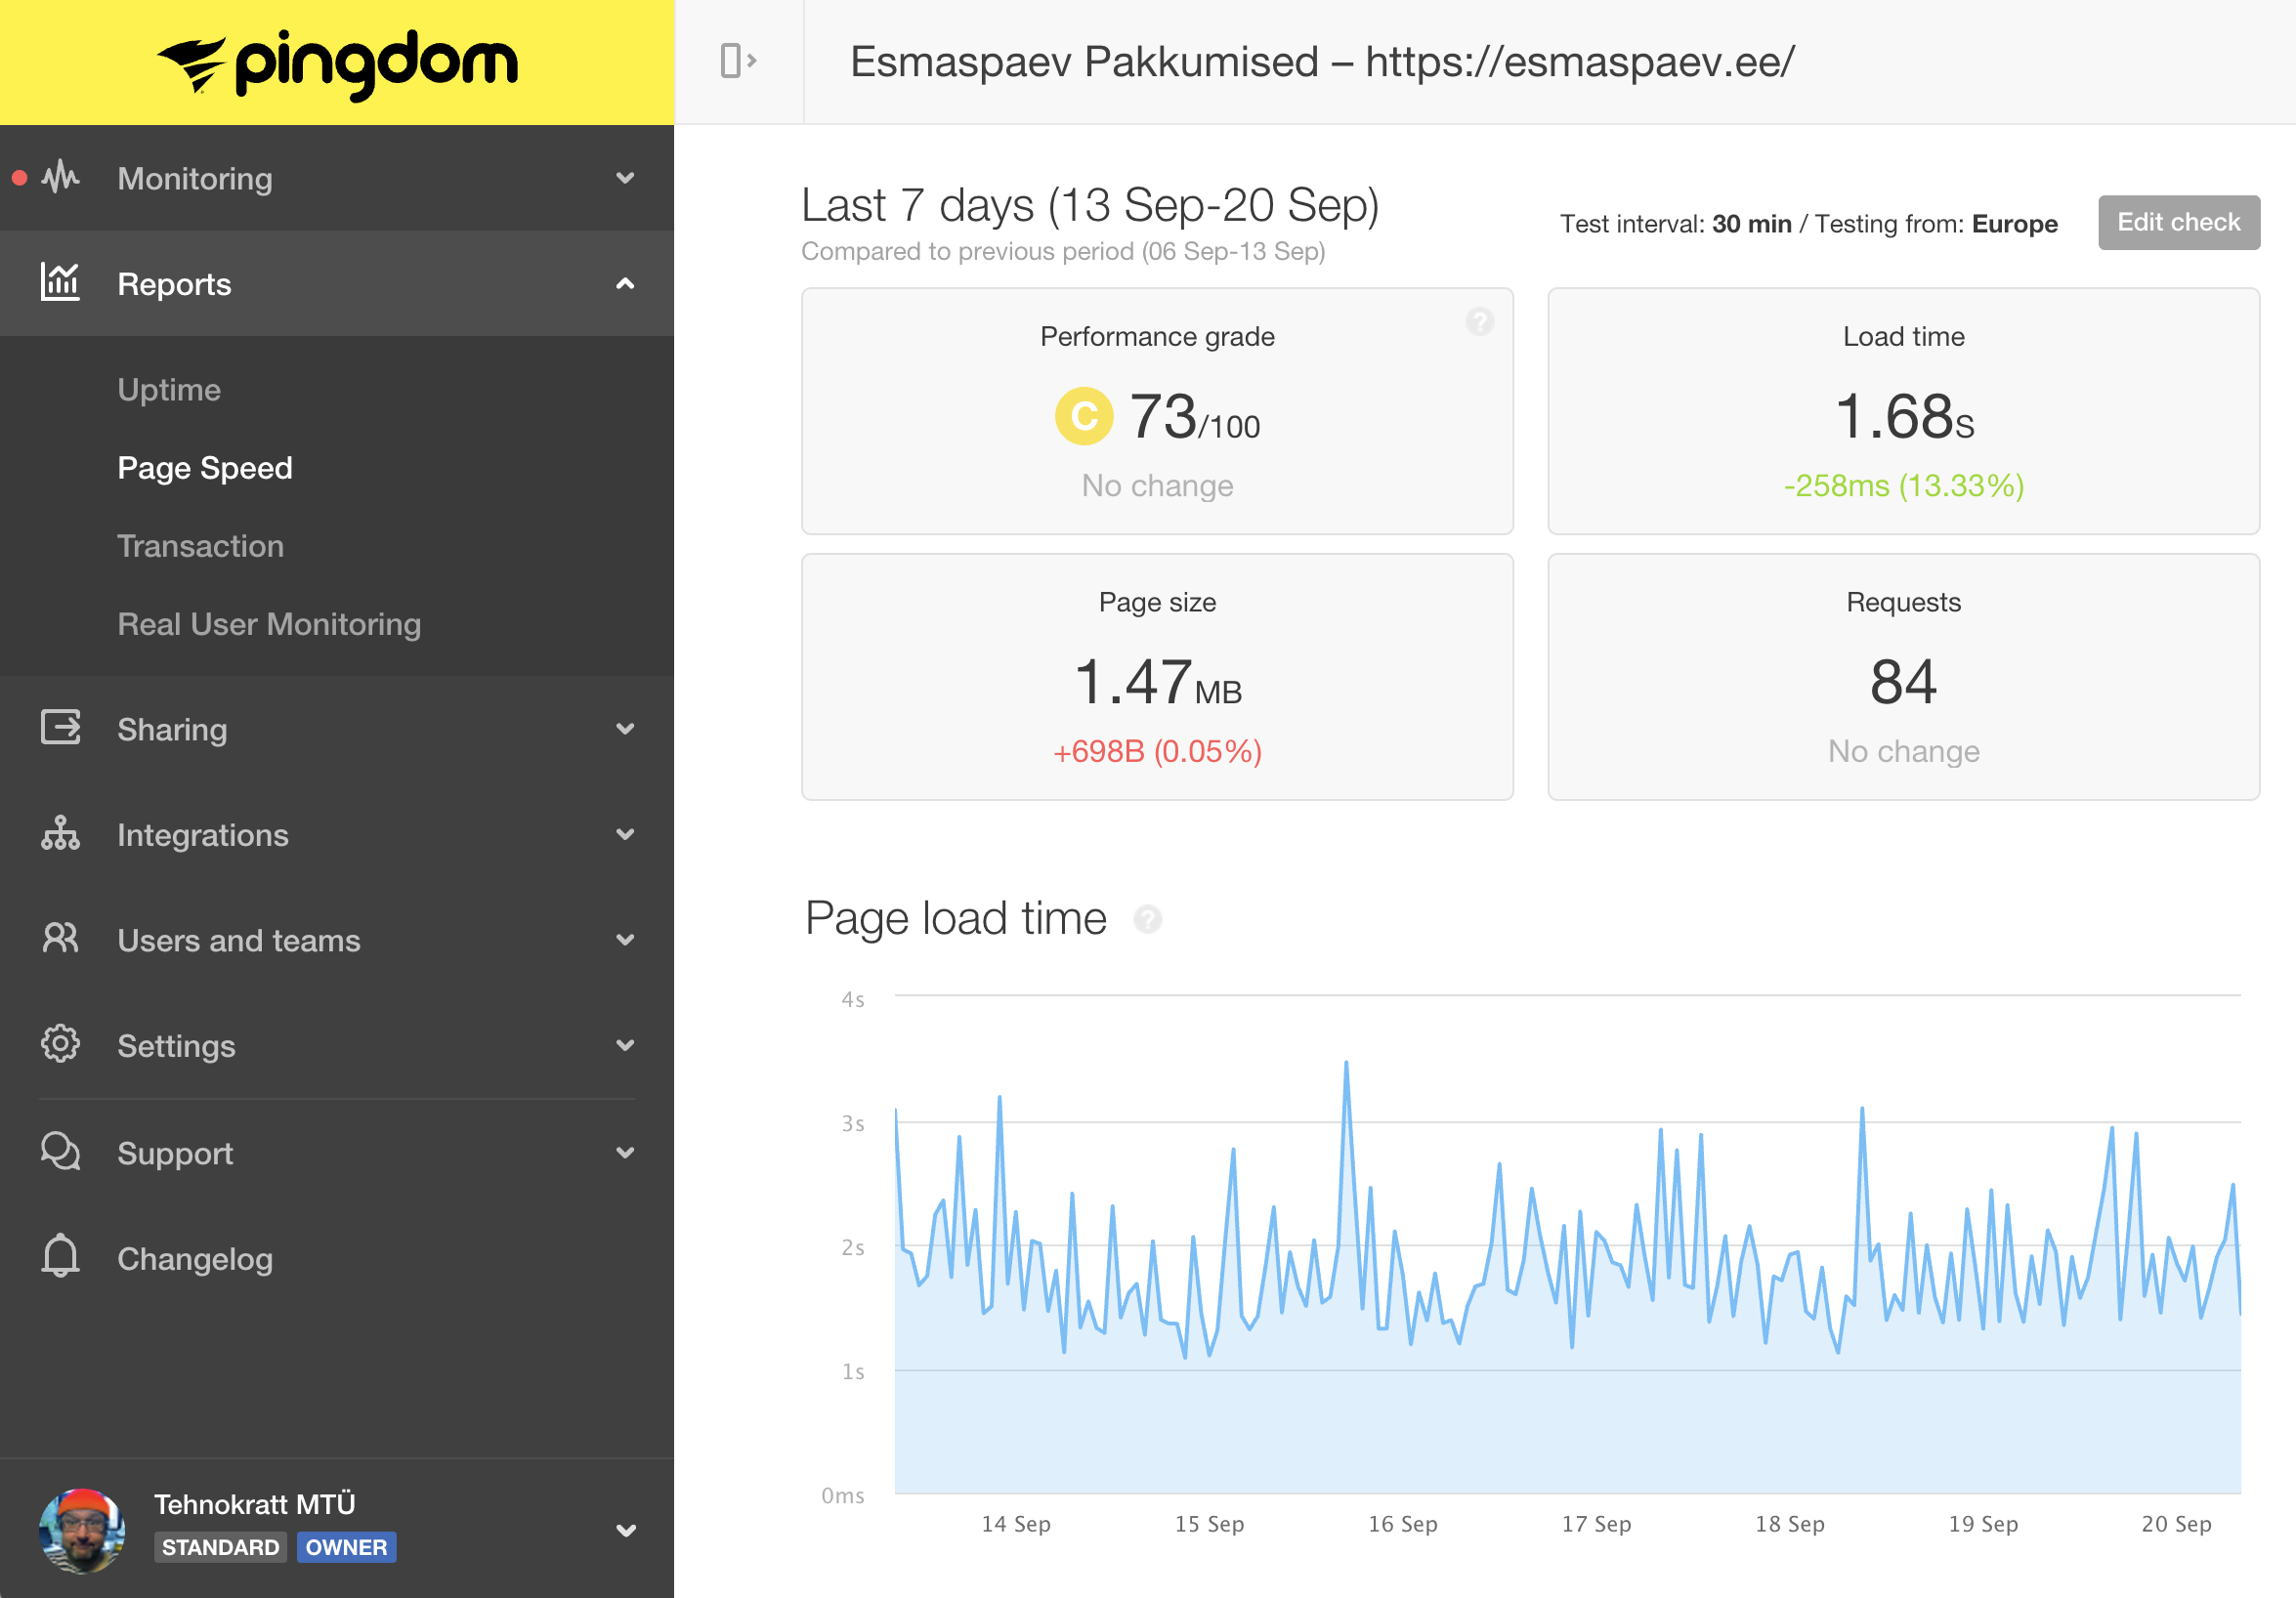Screen dimensions: 2296x1598
Task: Open the Changelog item
Action: pos(195,1259)
